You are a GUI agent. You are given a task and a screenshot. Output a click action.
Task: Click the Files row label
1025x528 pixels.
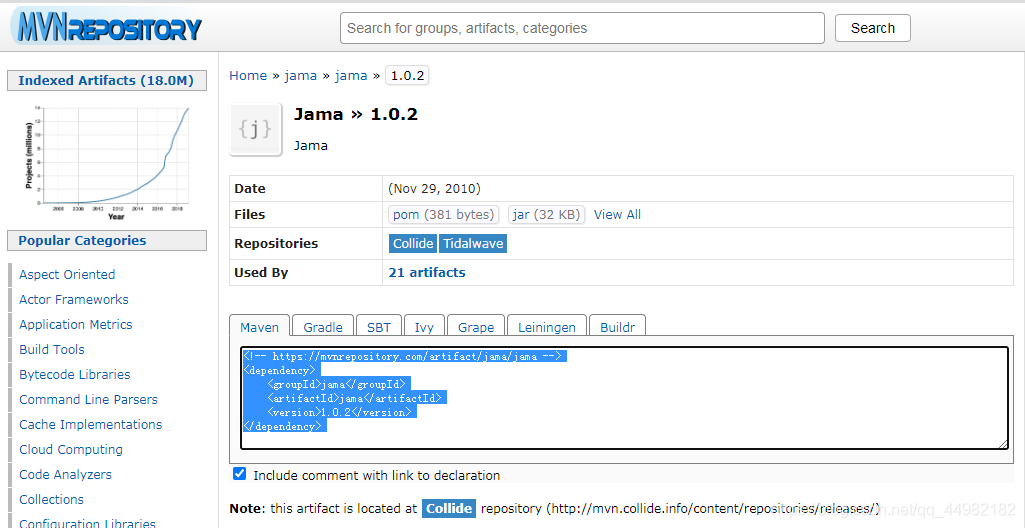(x=250, y=214)
